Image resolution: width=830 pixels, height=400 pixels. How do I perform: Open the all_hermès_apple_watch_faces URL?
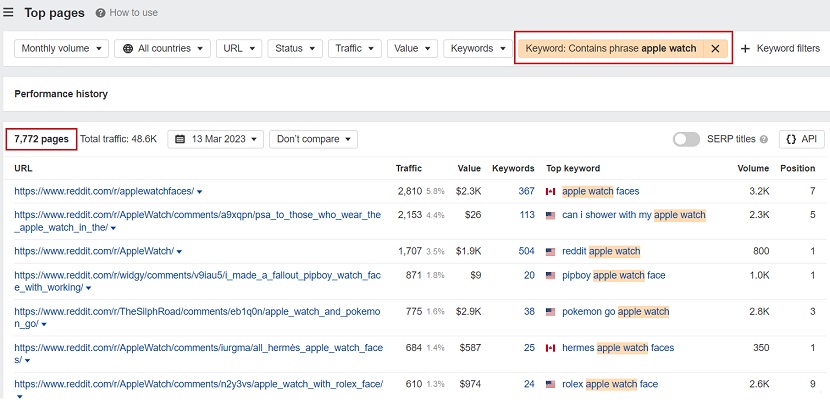point(199,353)
